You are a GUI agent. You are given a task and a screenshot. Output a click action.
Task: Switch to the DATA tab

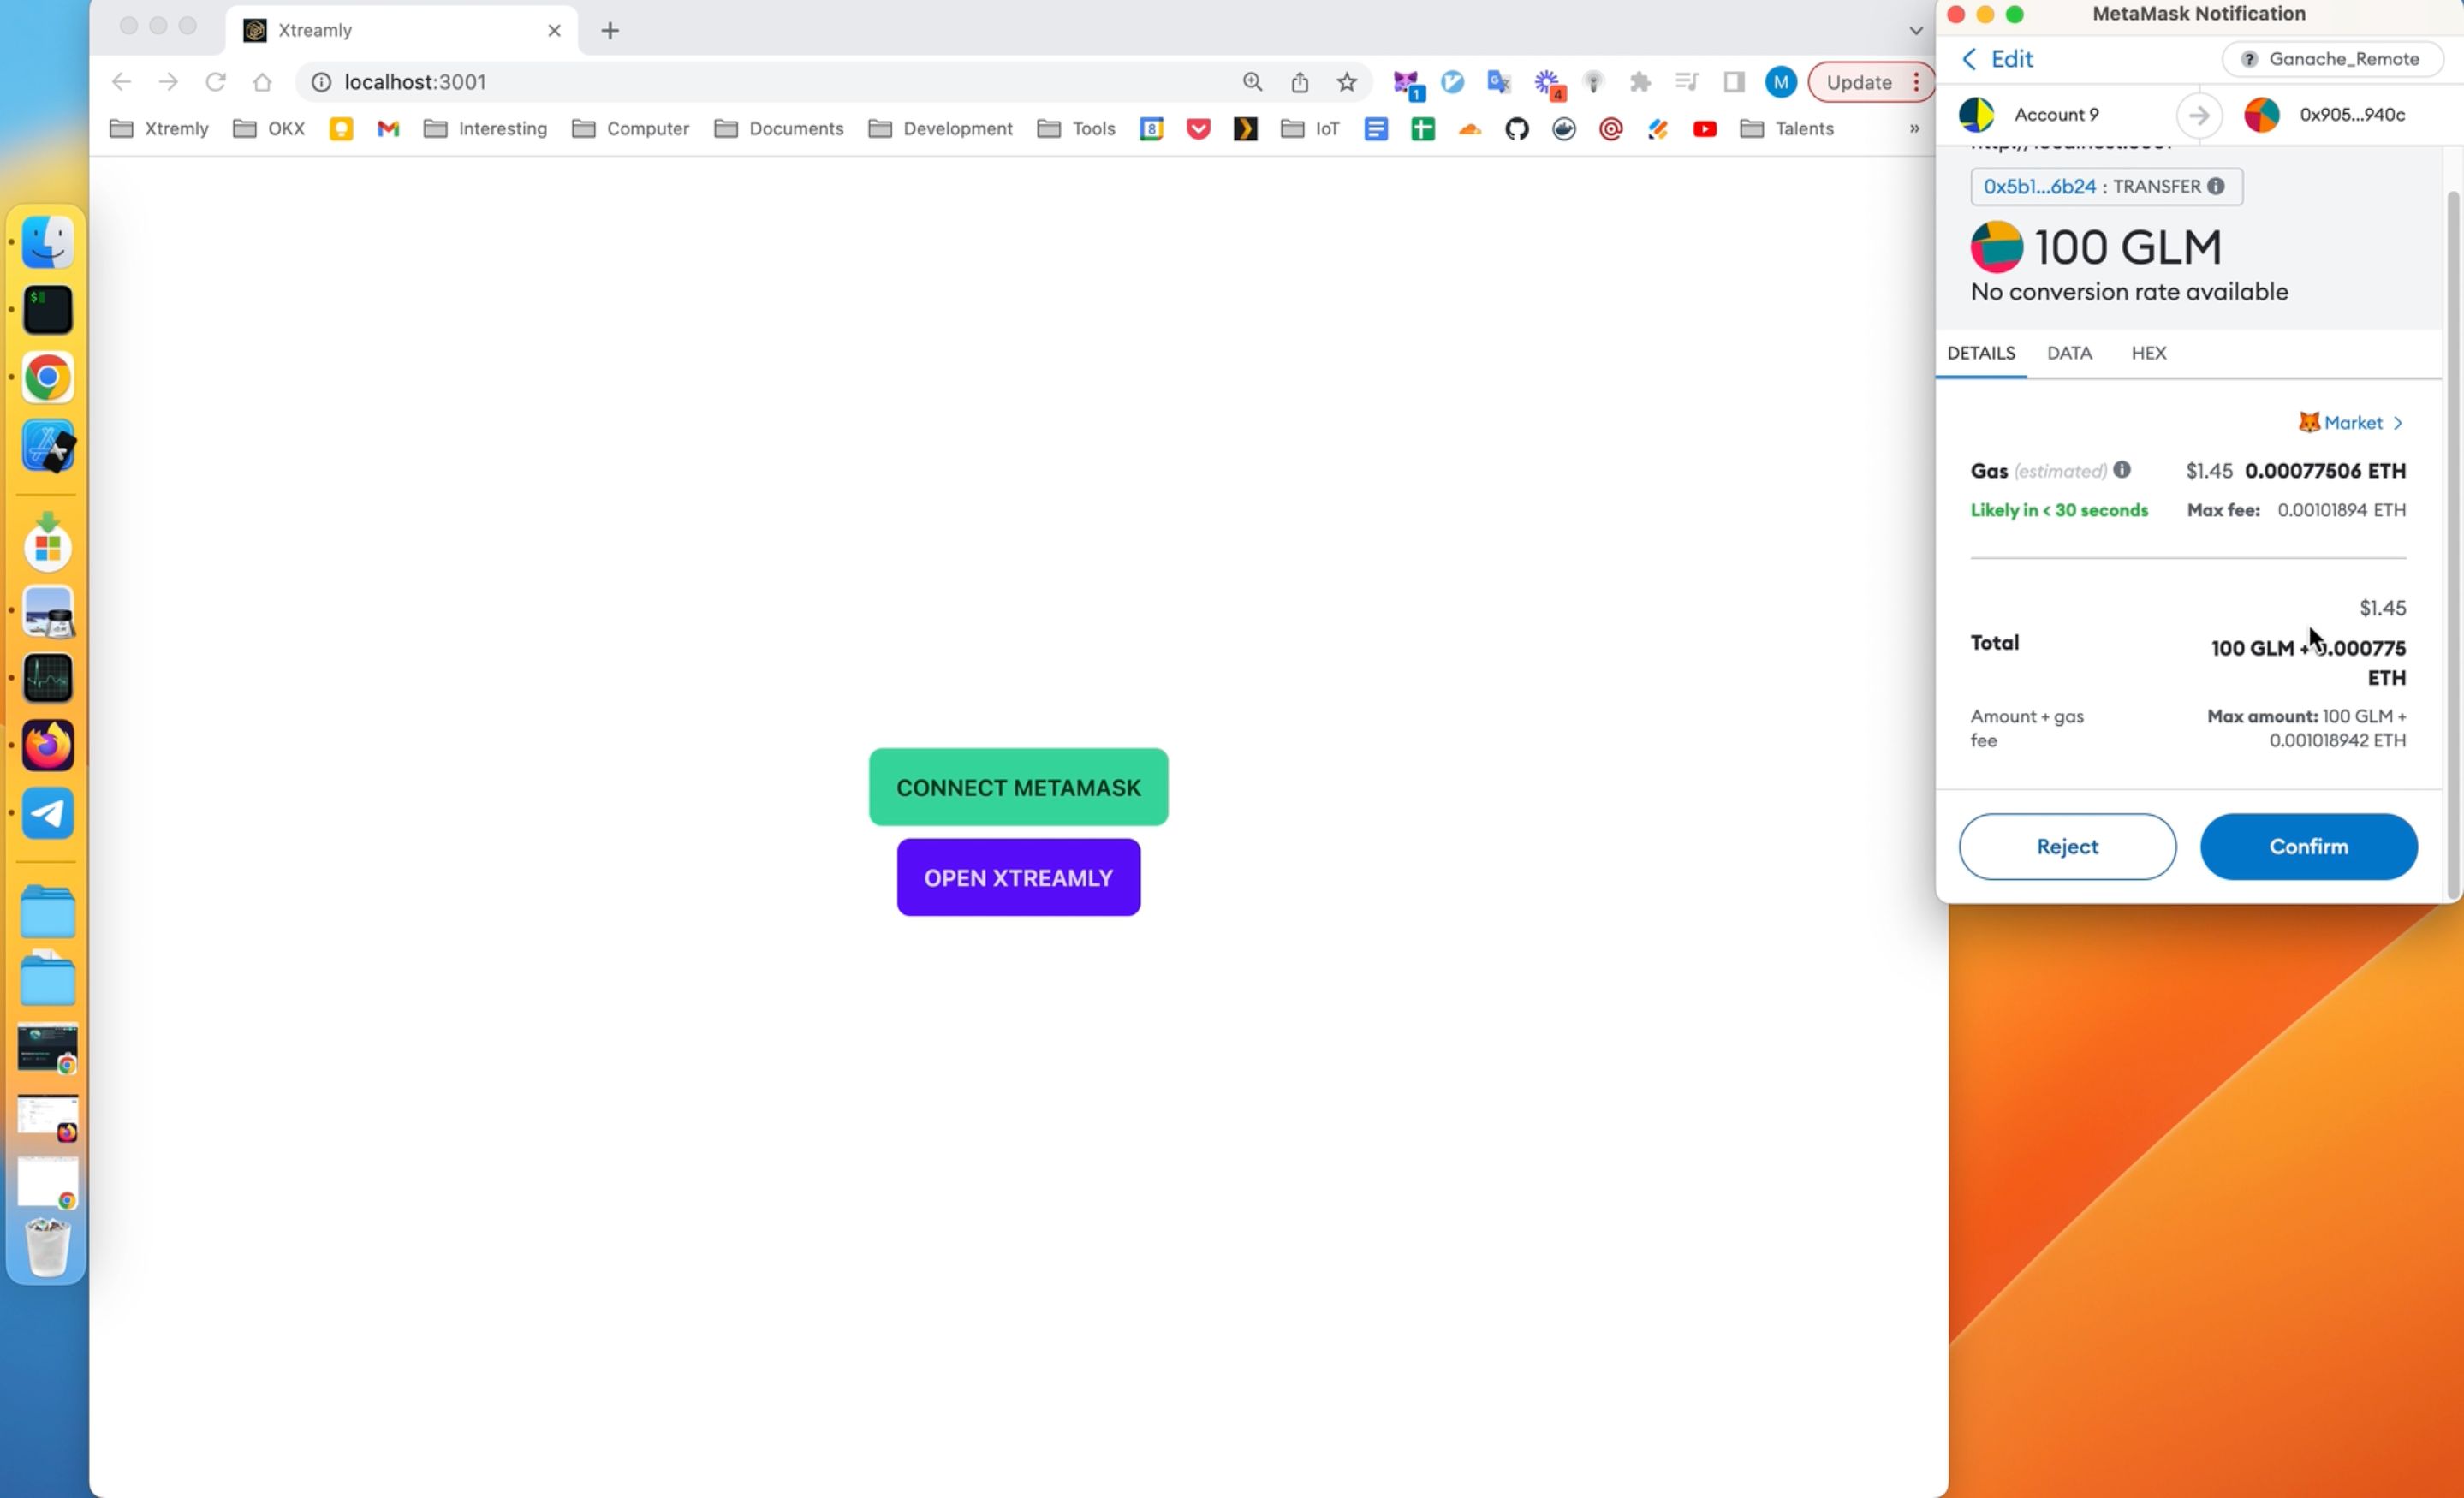pos(2069,353)
